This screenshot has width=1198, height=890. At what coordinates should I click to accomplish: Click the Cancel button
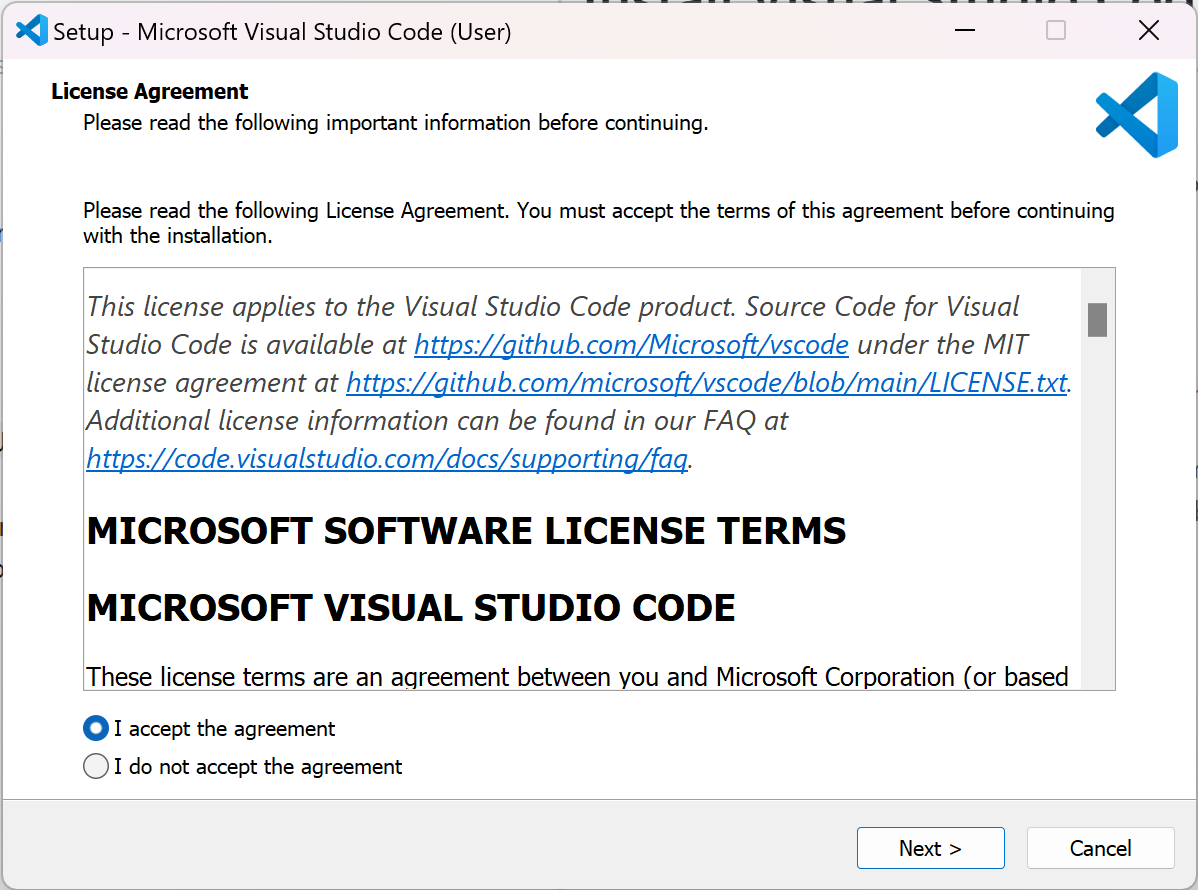(1100, 847)
